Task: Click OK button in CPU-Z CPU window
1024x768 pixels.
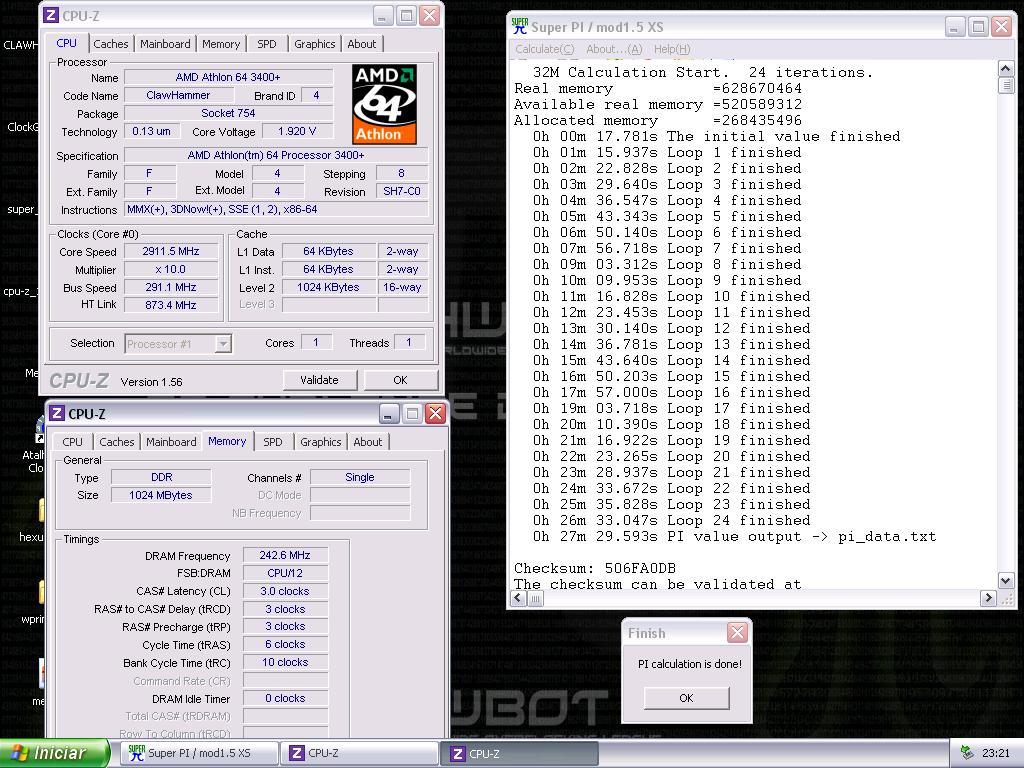Action: (400, 380)
